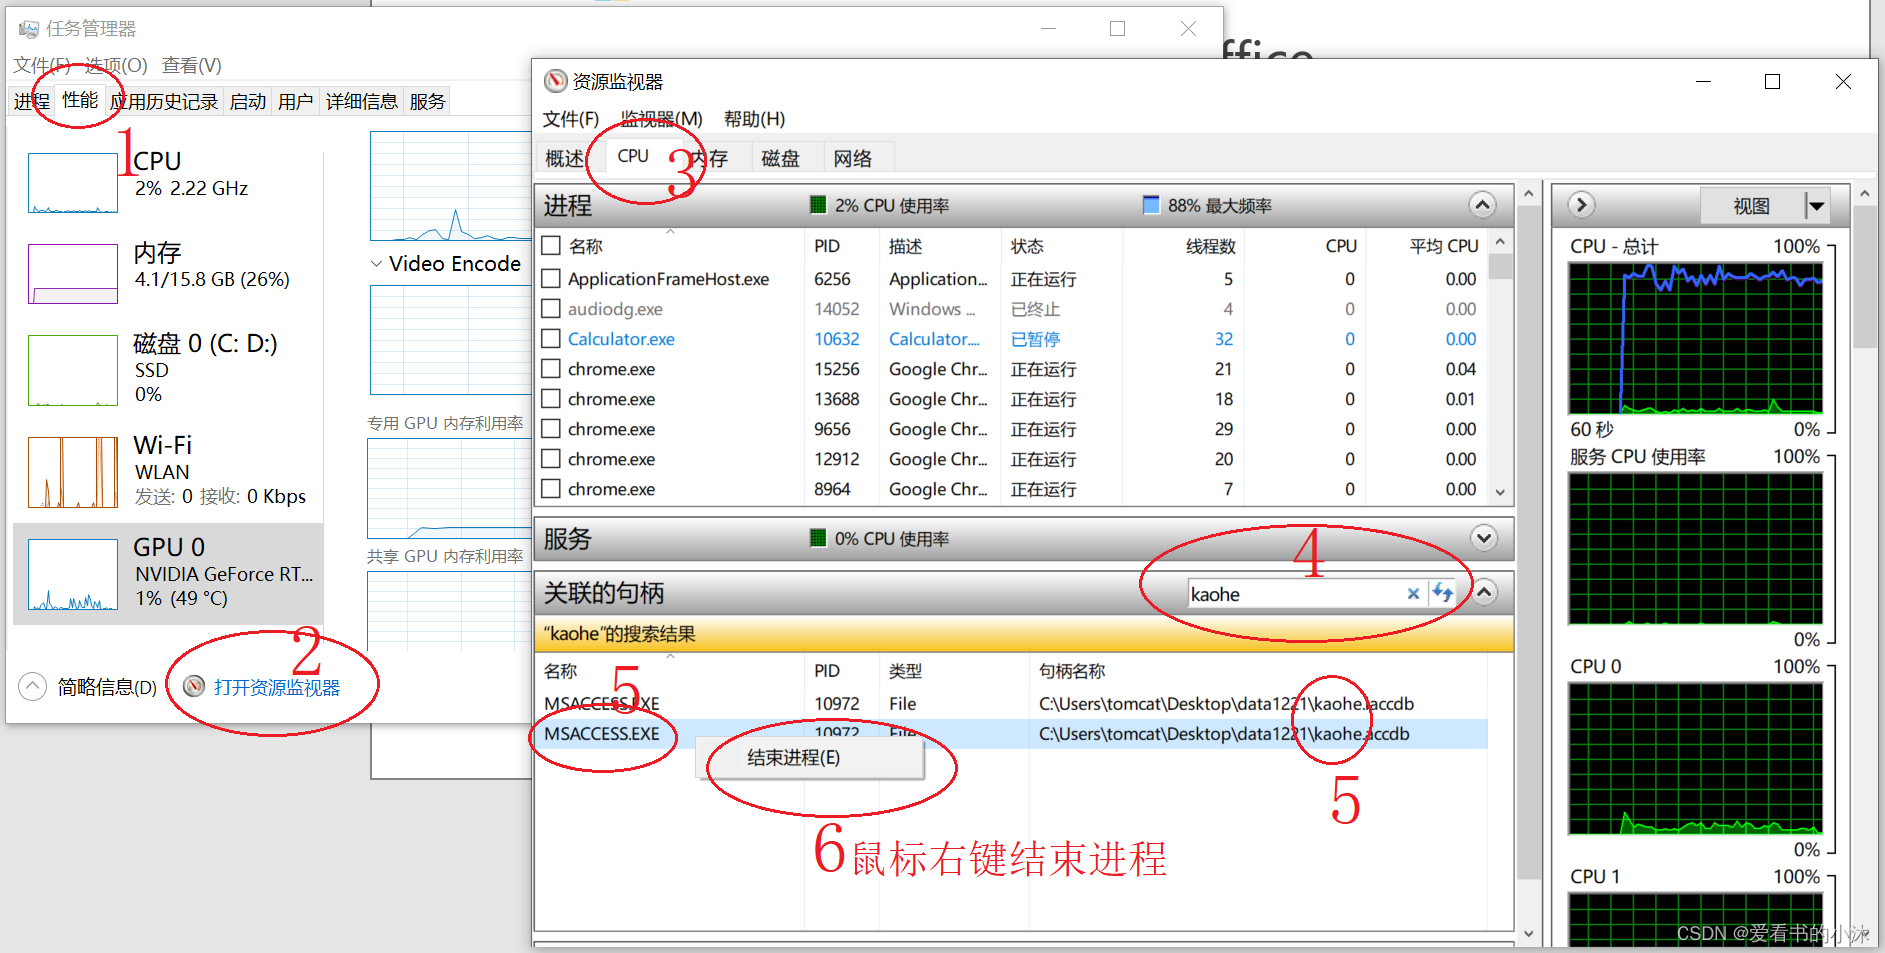
Task: Click the blue max frequency indicator
Action: click(1151, 205)
